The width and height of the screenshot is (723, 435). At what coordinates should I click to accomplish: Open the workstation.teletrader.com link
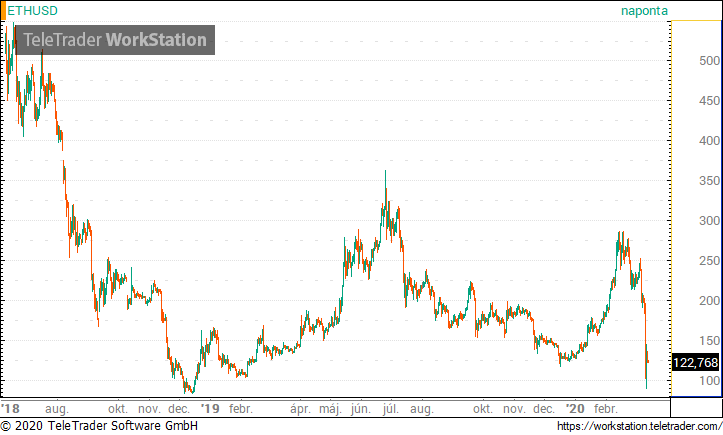pos(638,427)
